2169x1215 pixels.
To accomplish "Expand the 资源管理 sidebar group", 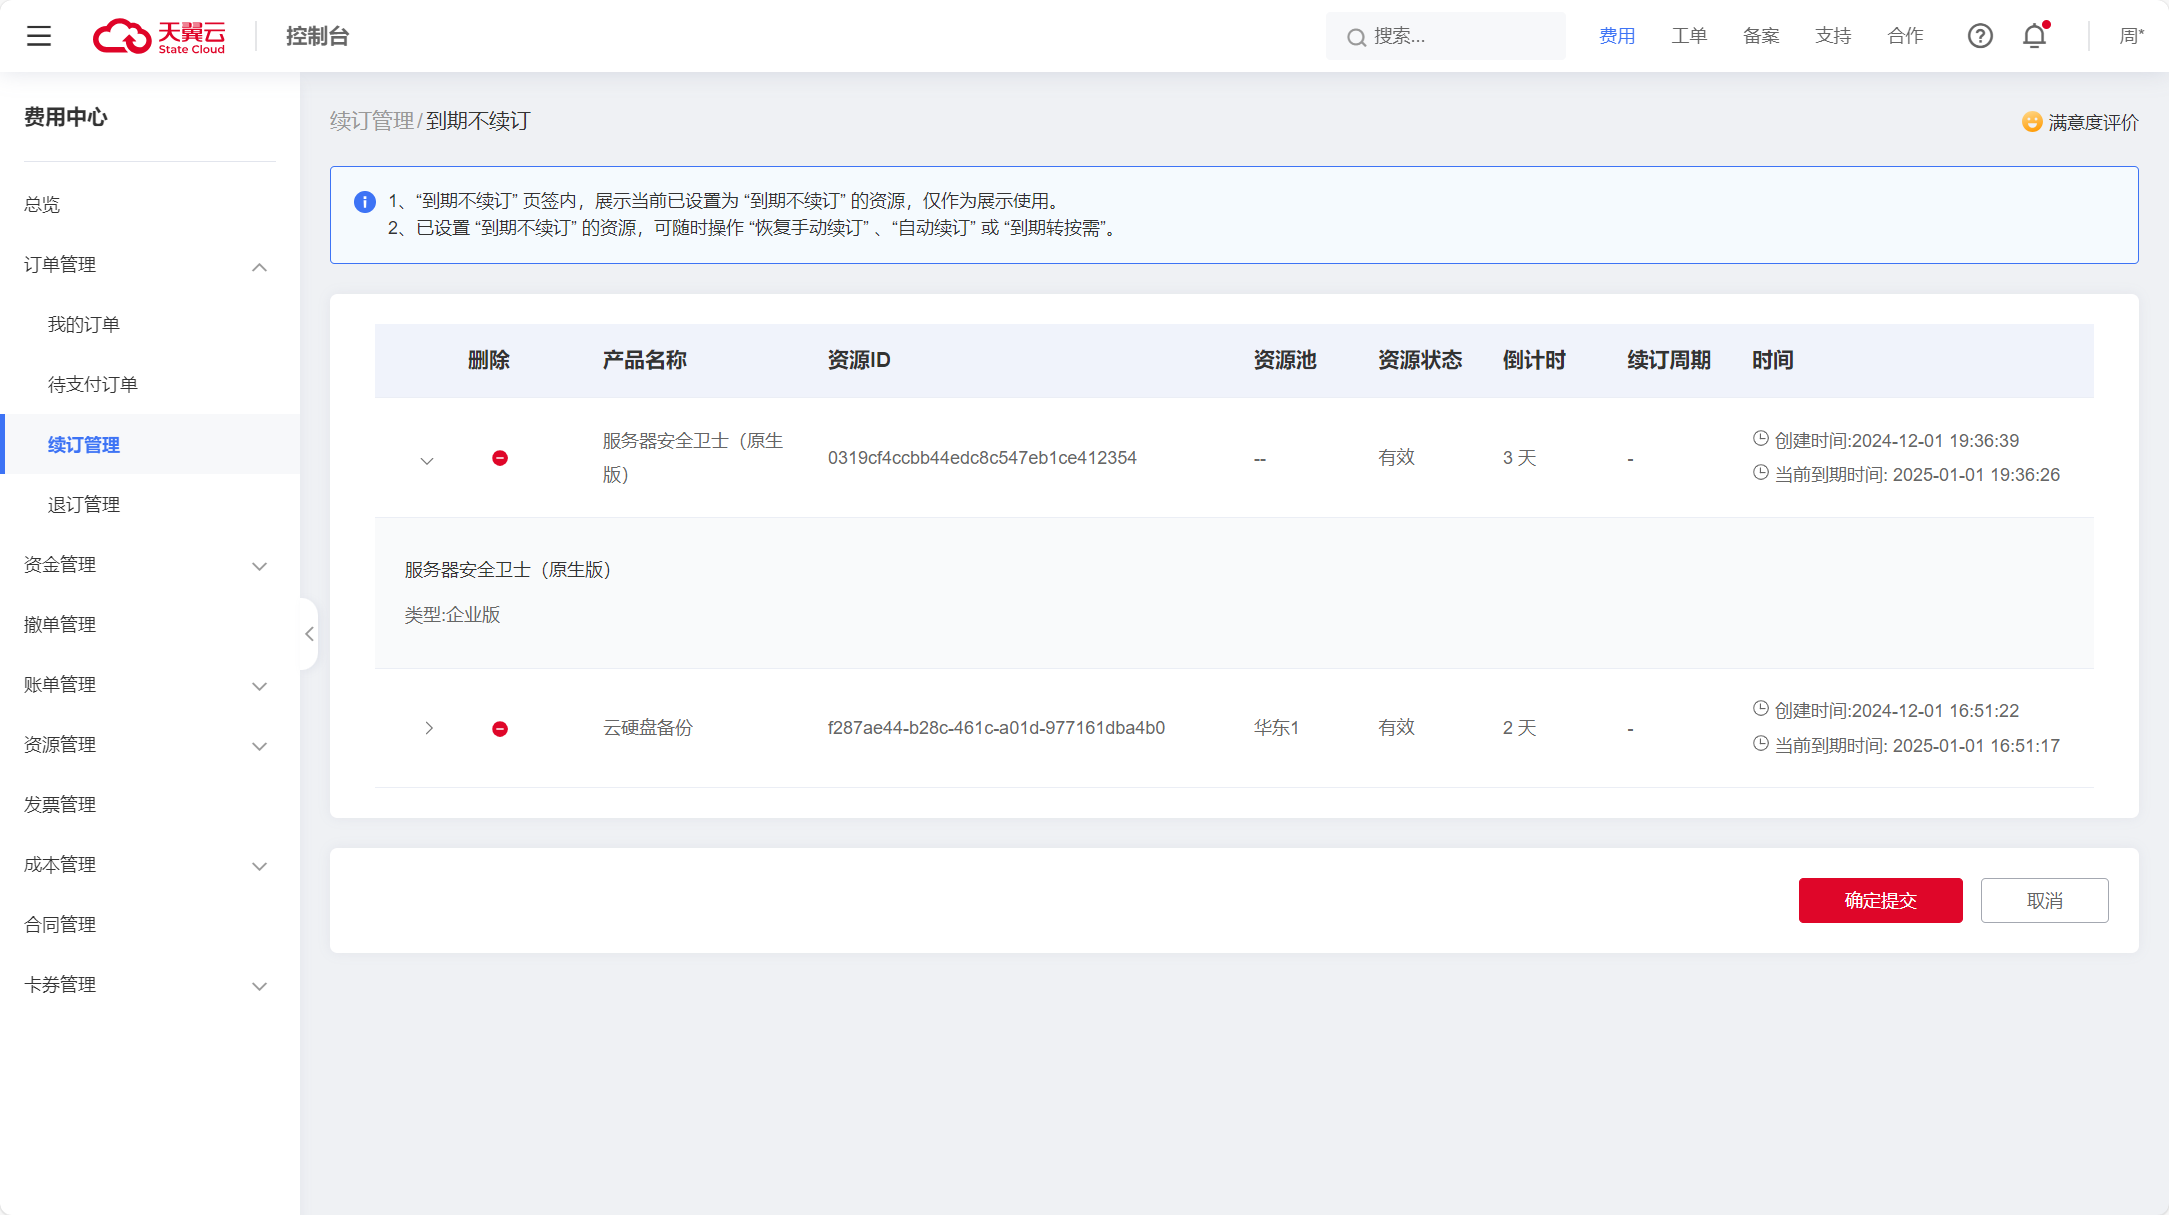I will (x=260, y=746).
